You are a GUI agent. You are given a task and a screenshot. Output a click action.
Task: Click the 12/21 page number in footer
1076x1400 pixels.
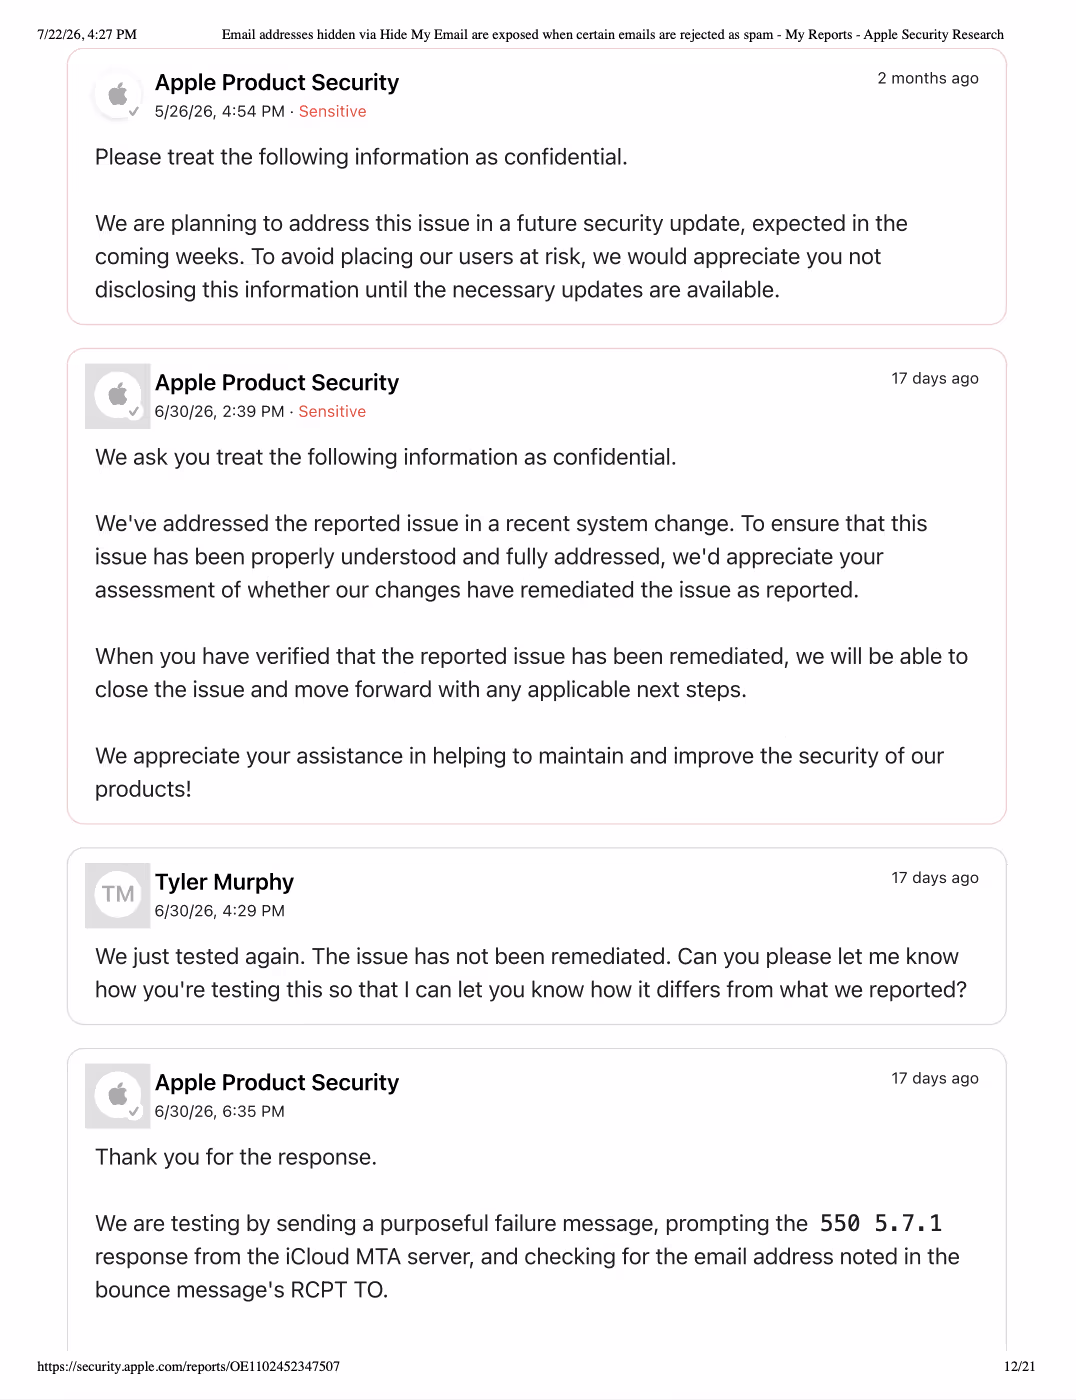click(x=1020, y=1366)
